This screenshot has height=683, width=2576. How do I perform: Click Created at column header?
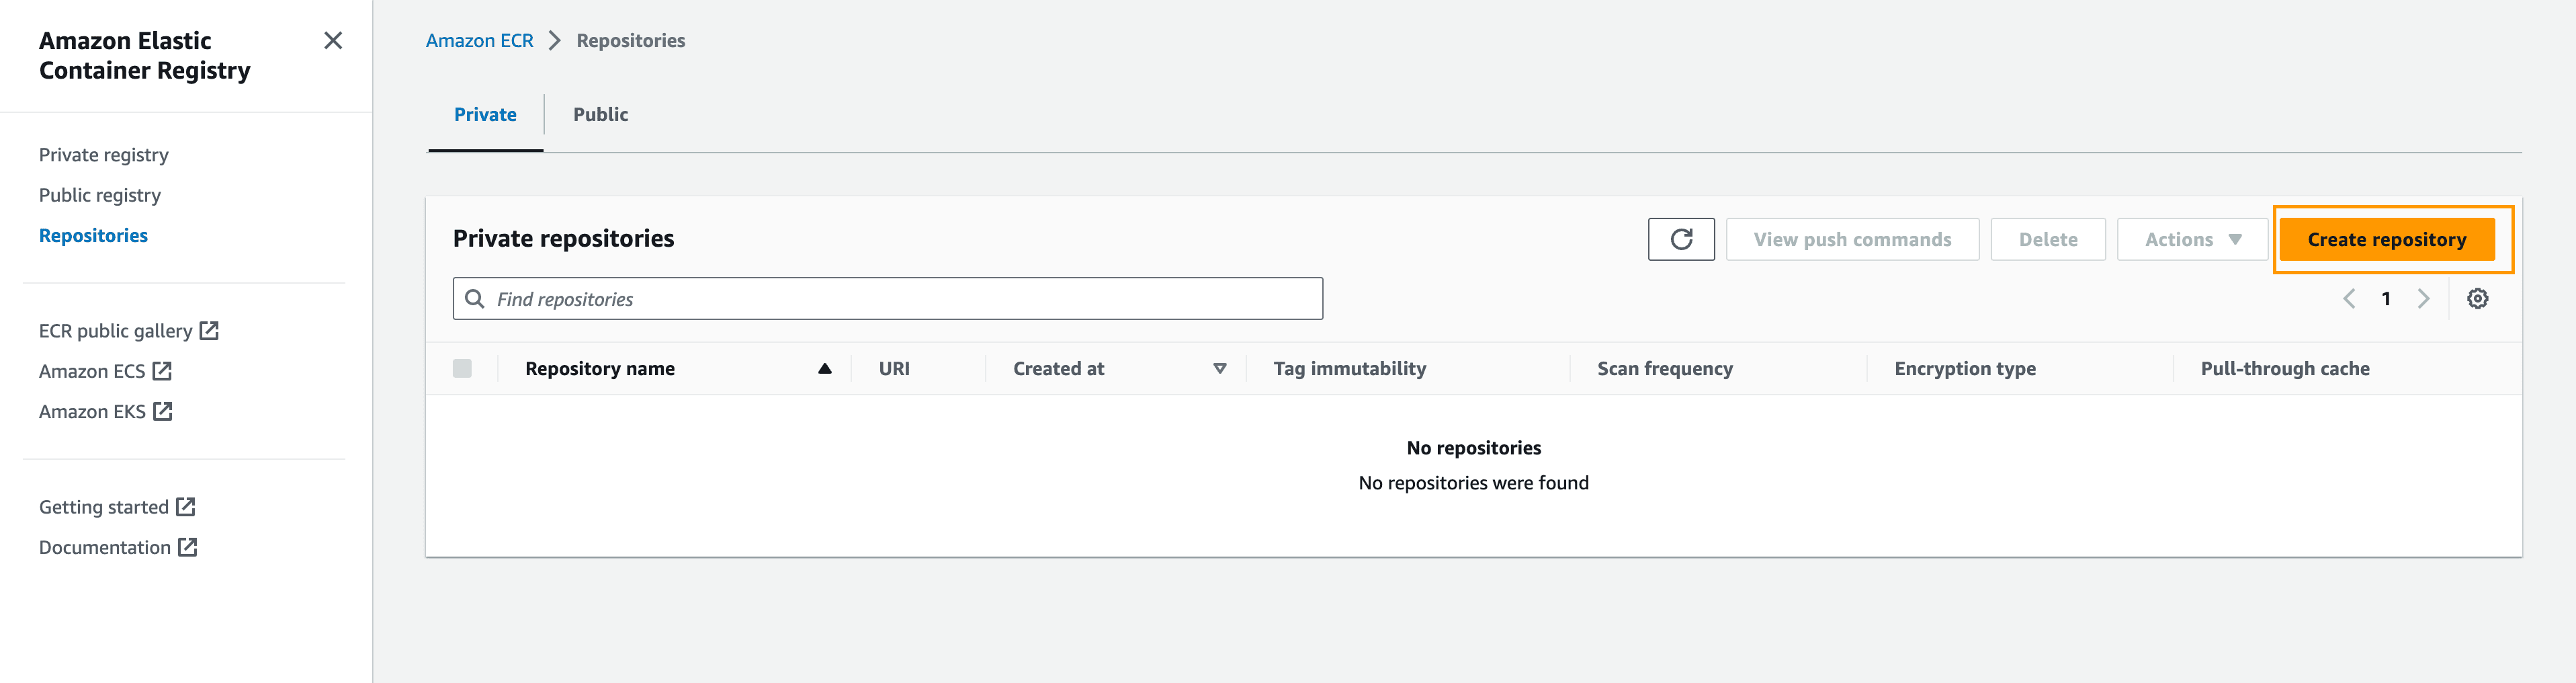coord(1058,369)
